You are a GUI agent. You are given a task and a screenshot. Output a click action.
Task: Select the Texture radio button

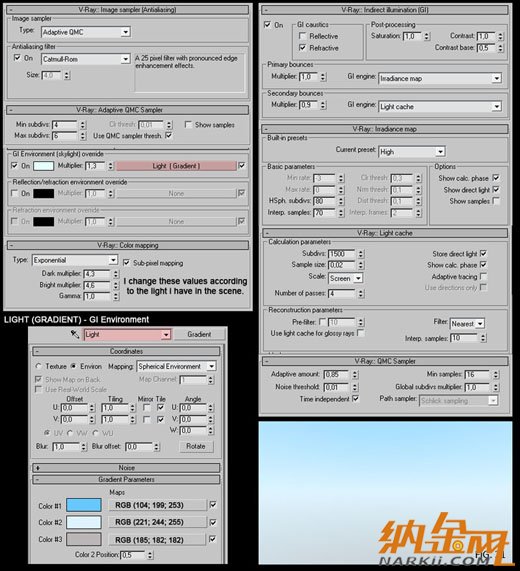click(39, 366)
